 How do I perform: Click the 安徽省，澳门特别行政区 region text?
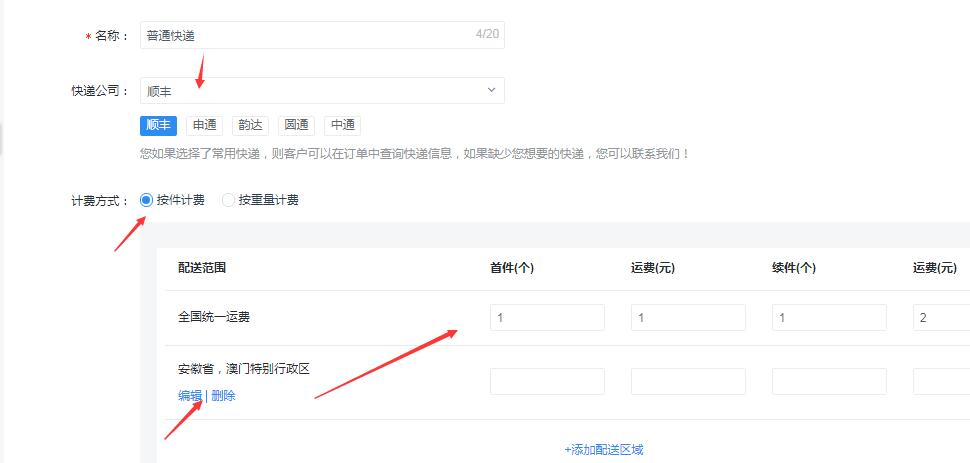244,370
